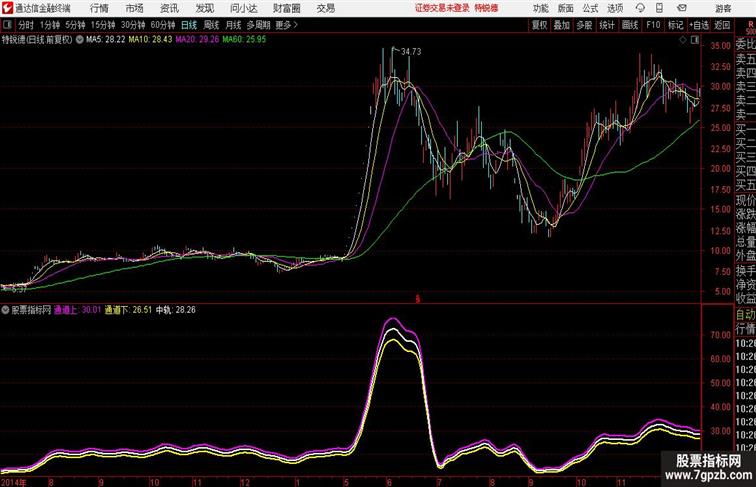
Task: Open the 版面 menu
Action: pyautogui.click(x=566, y=8)
